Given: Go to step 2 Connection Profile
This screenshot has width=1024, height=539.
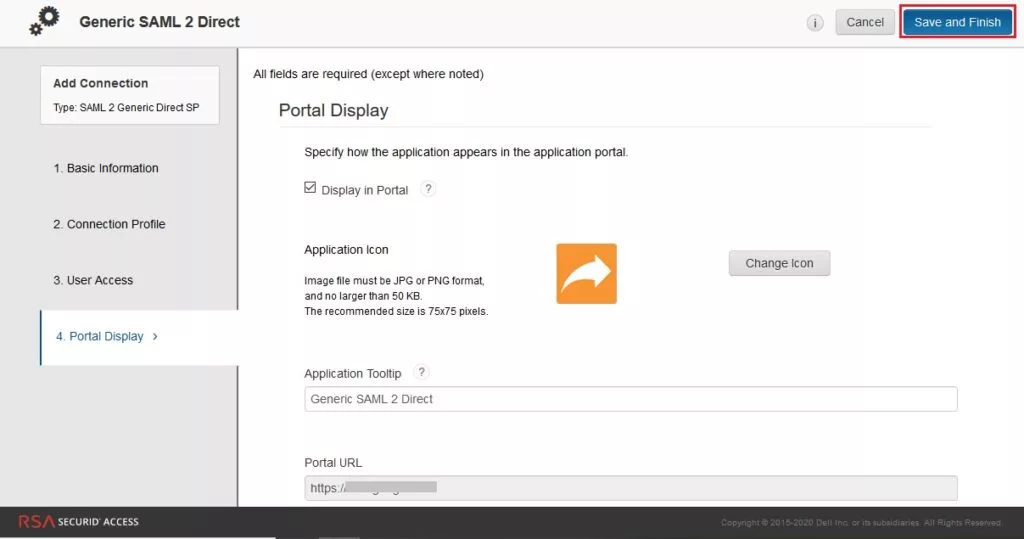Looking at the screenshot, I should tap(109, 224).
